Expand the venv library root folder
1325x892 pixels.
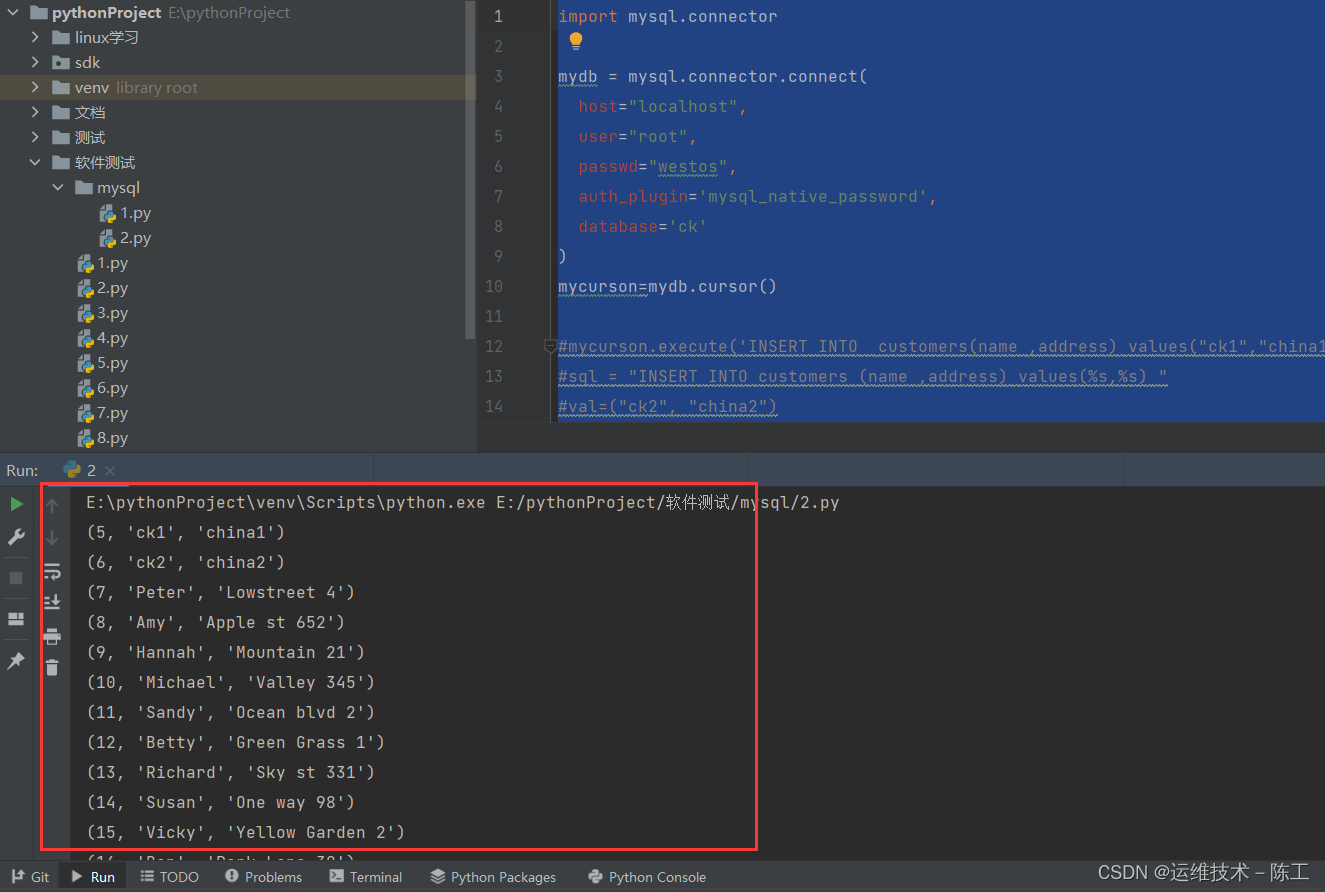(x=36, y=88)
